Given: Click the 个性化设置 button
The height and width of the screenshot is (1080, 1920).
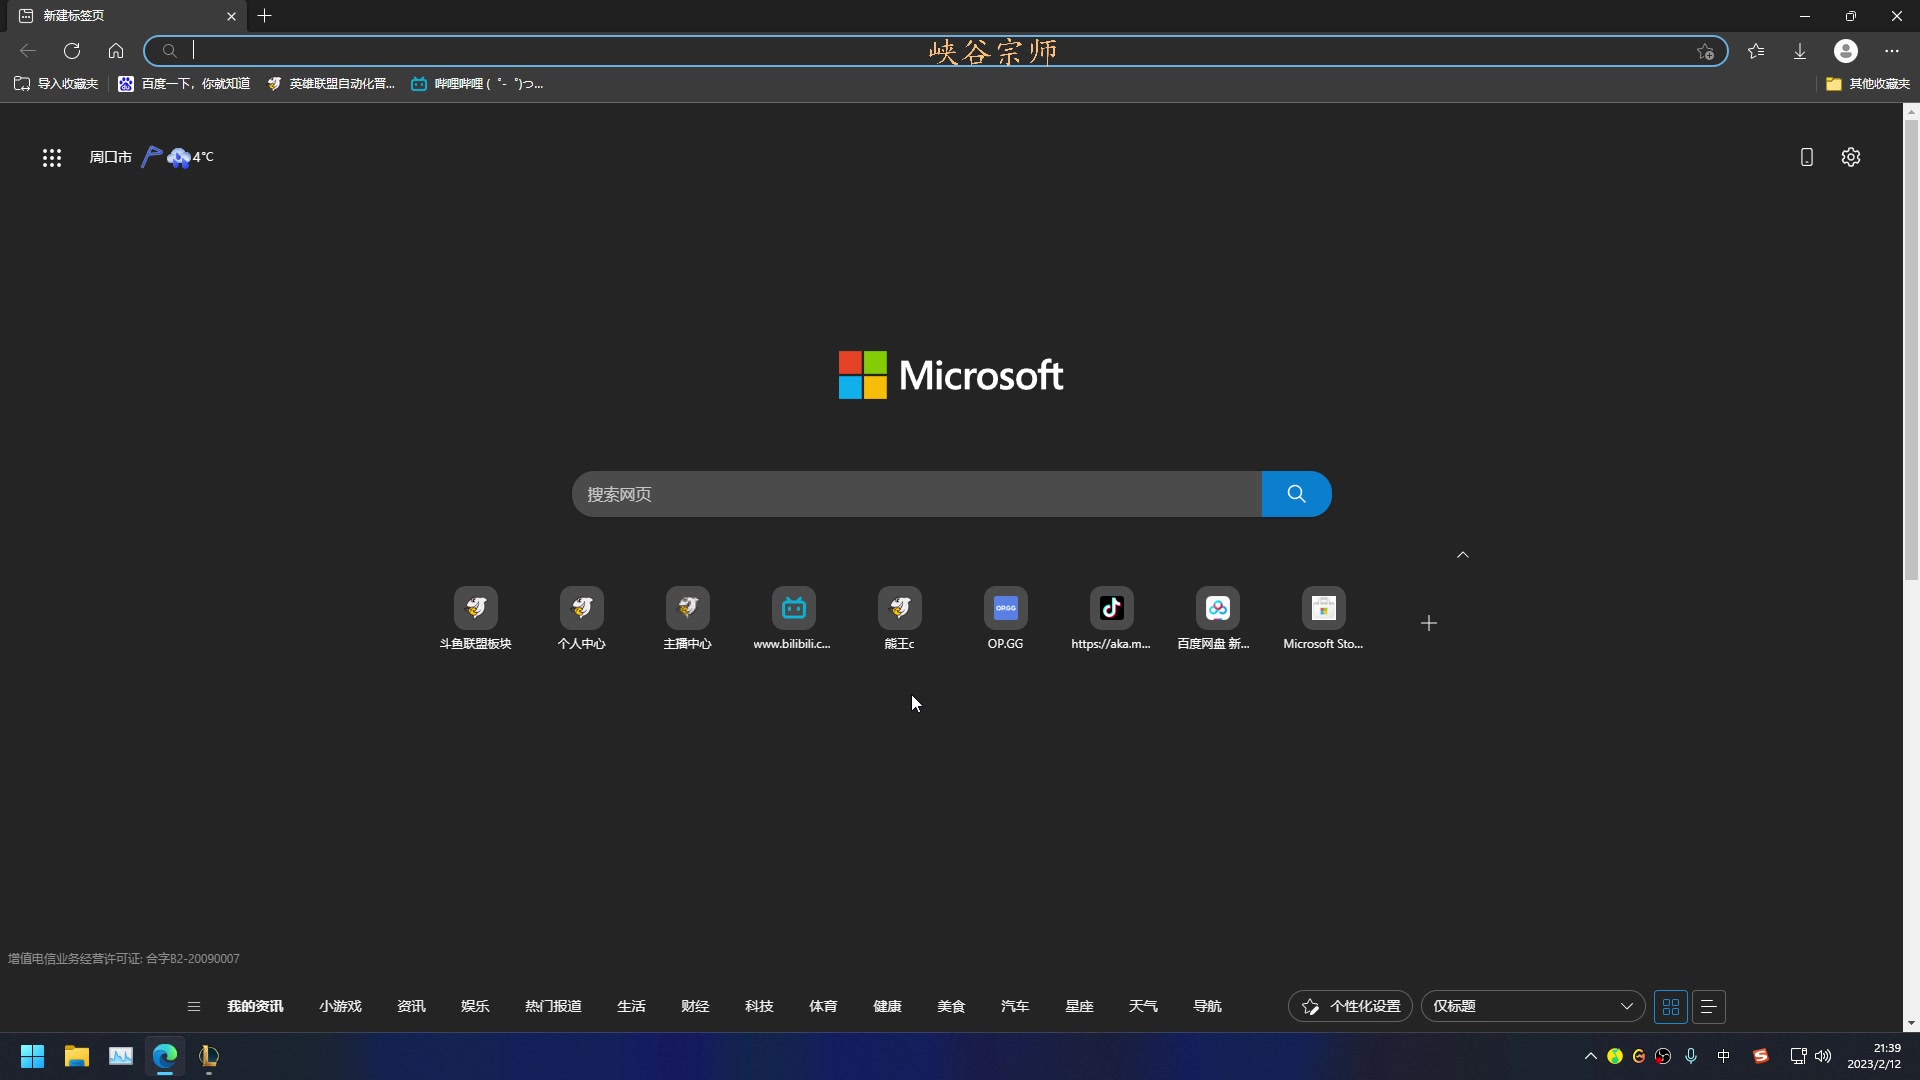Looking at the screenshot, I should tap(1350, 1007).
